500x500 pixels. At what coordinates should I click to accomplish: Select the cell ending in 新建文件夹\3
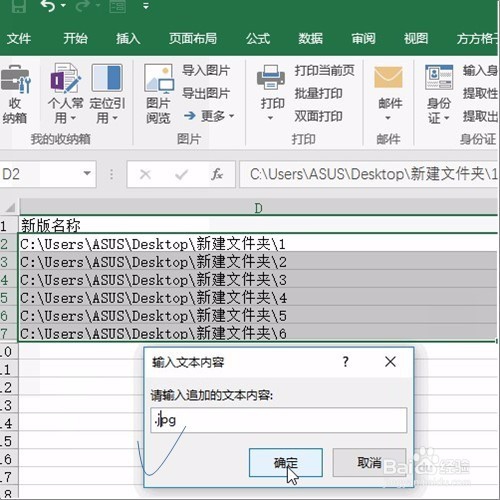[x=258, y=279]
